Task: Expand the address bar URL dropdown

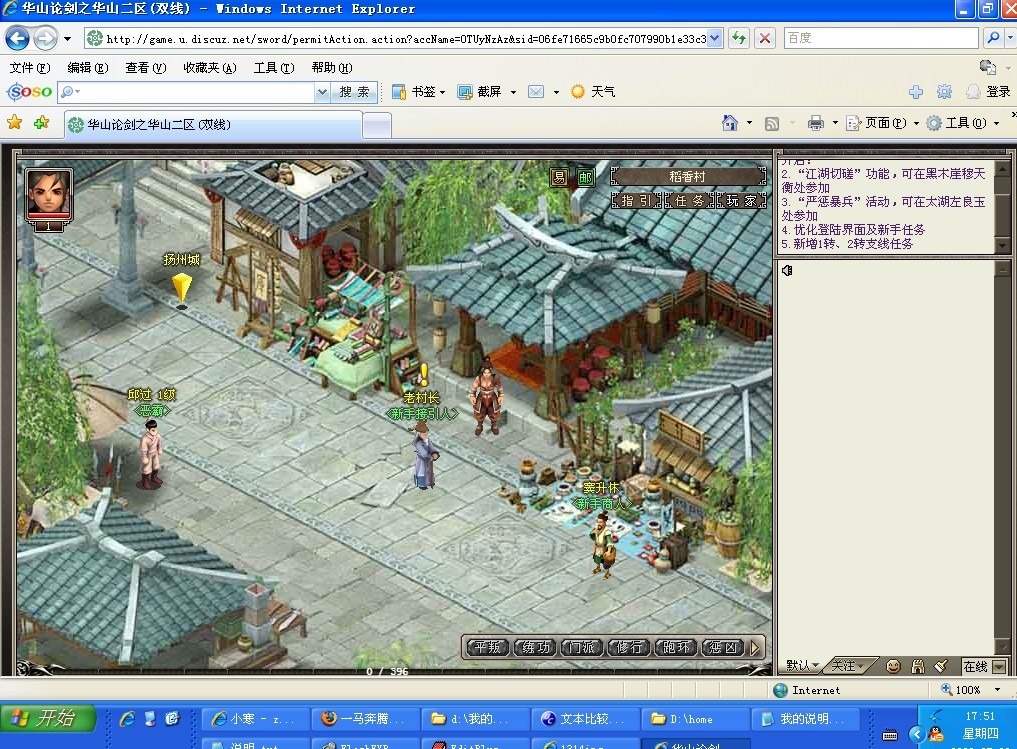Action: (x=714, y=38)
